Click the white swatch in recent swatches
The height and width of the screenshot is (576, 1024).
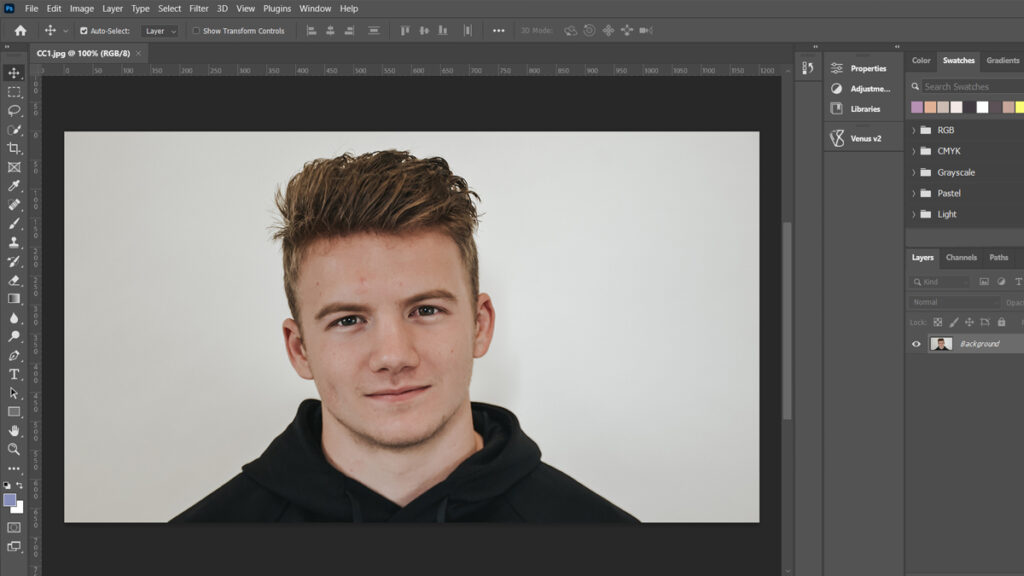point(982,107)
